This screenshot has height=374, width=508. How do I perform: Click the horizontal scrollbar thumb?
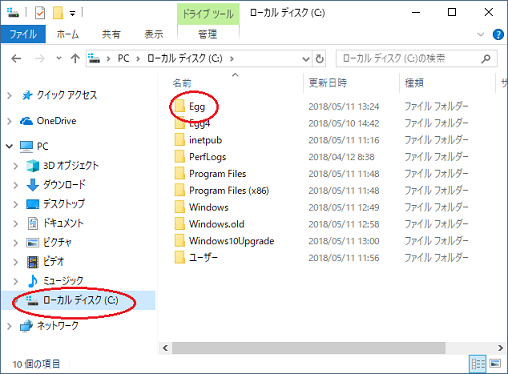(309, 348)
